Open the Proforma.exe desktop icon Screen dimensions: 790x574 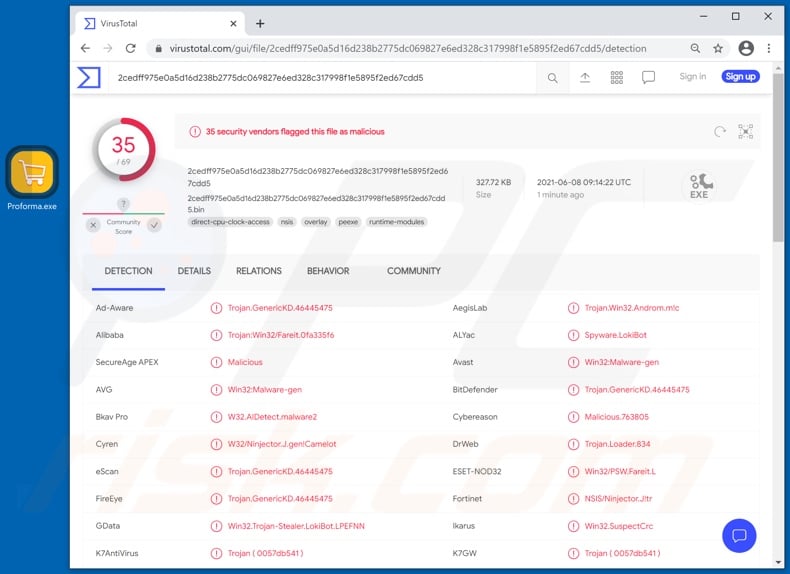tap(32, 178)
